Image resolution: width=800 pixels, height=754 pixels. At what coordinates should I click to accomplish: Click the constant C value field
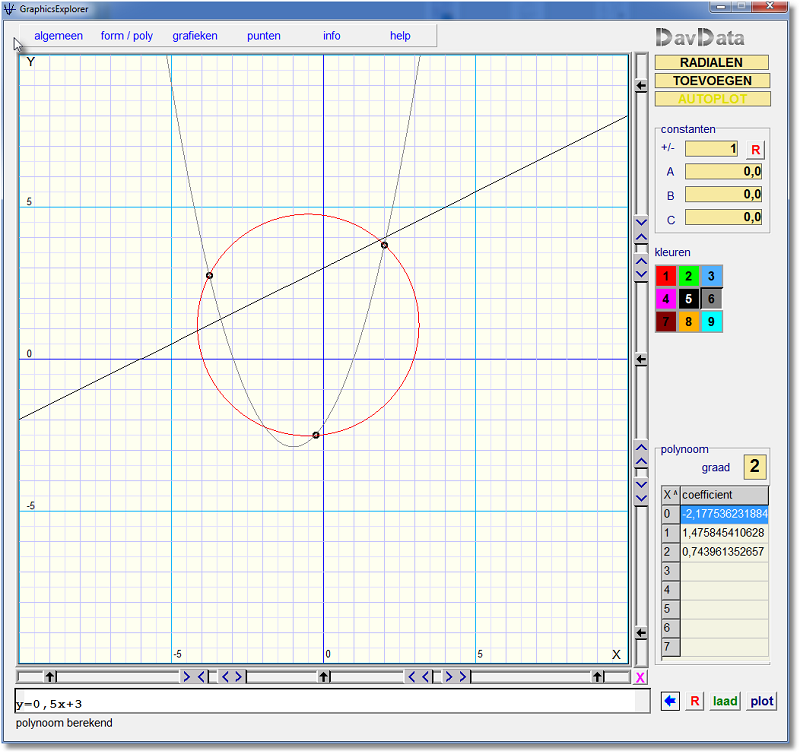723,217
